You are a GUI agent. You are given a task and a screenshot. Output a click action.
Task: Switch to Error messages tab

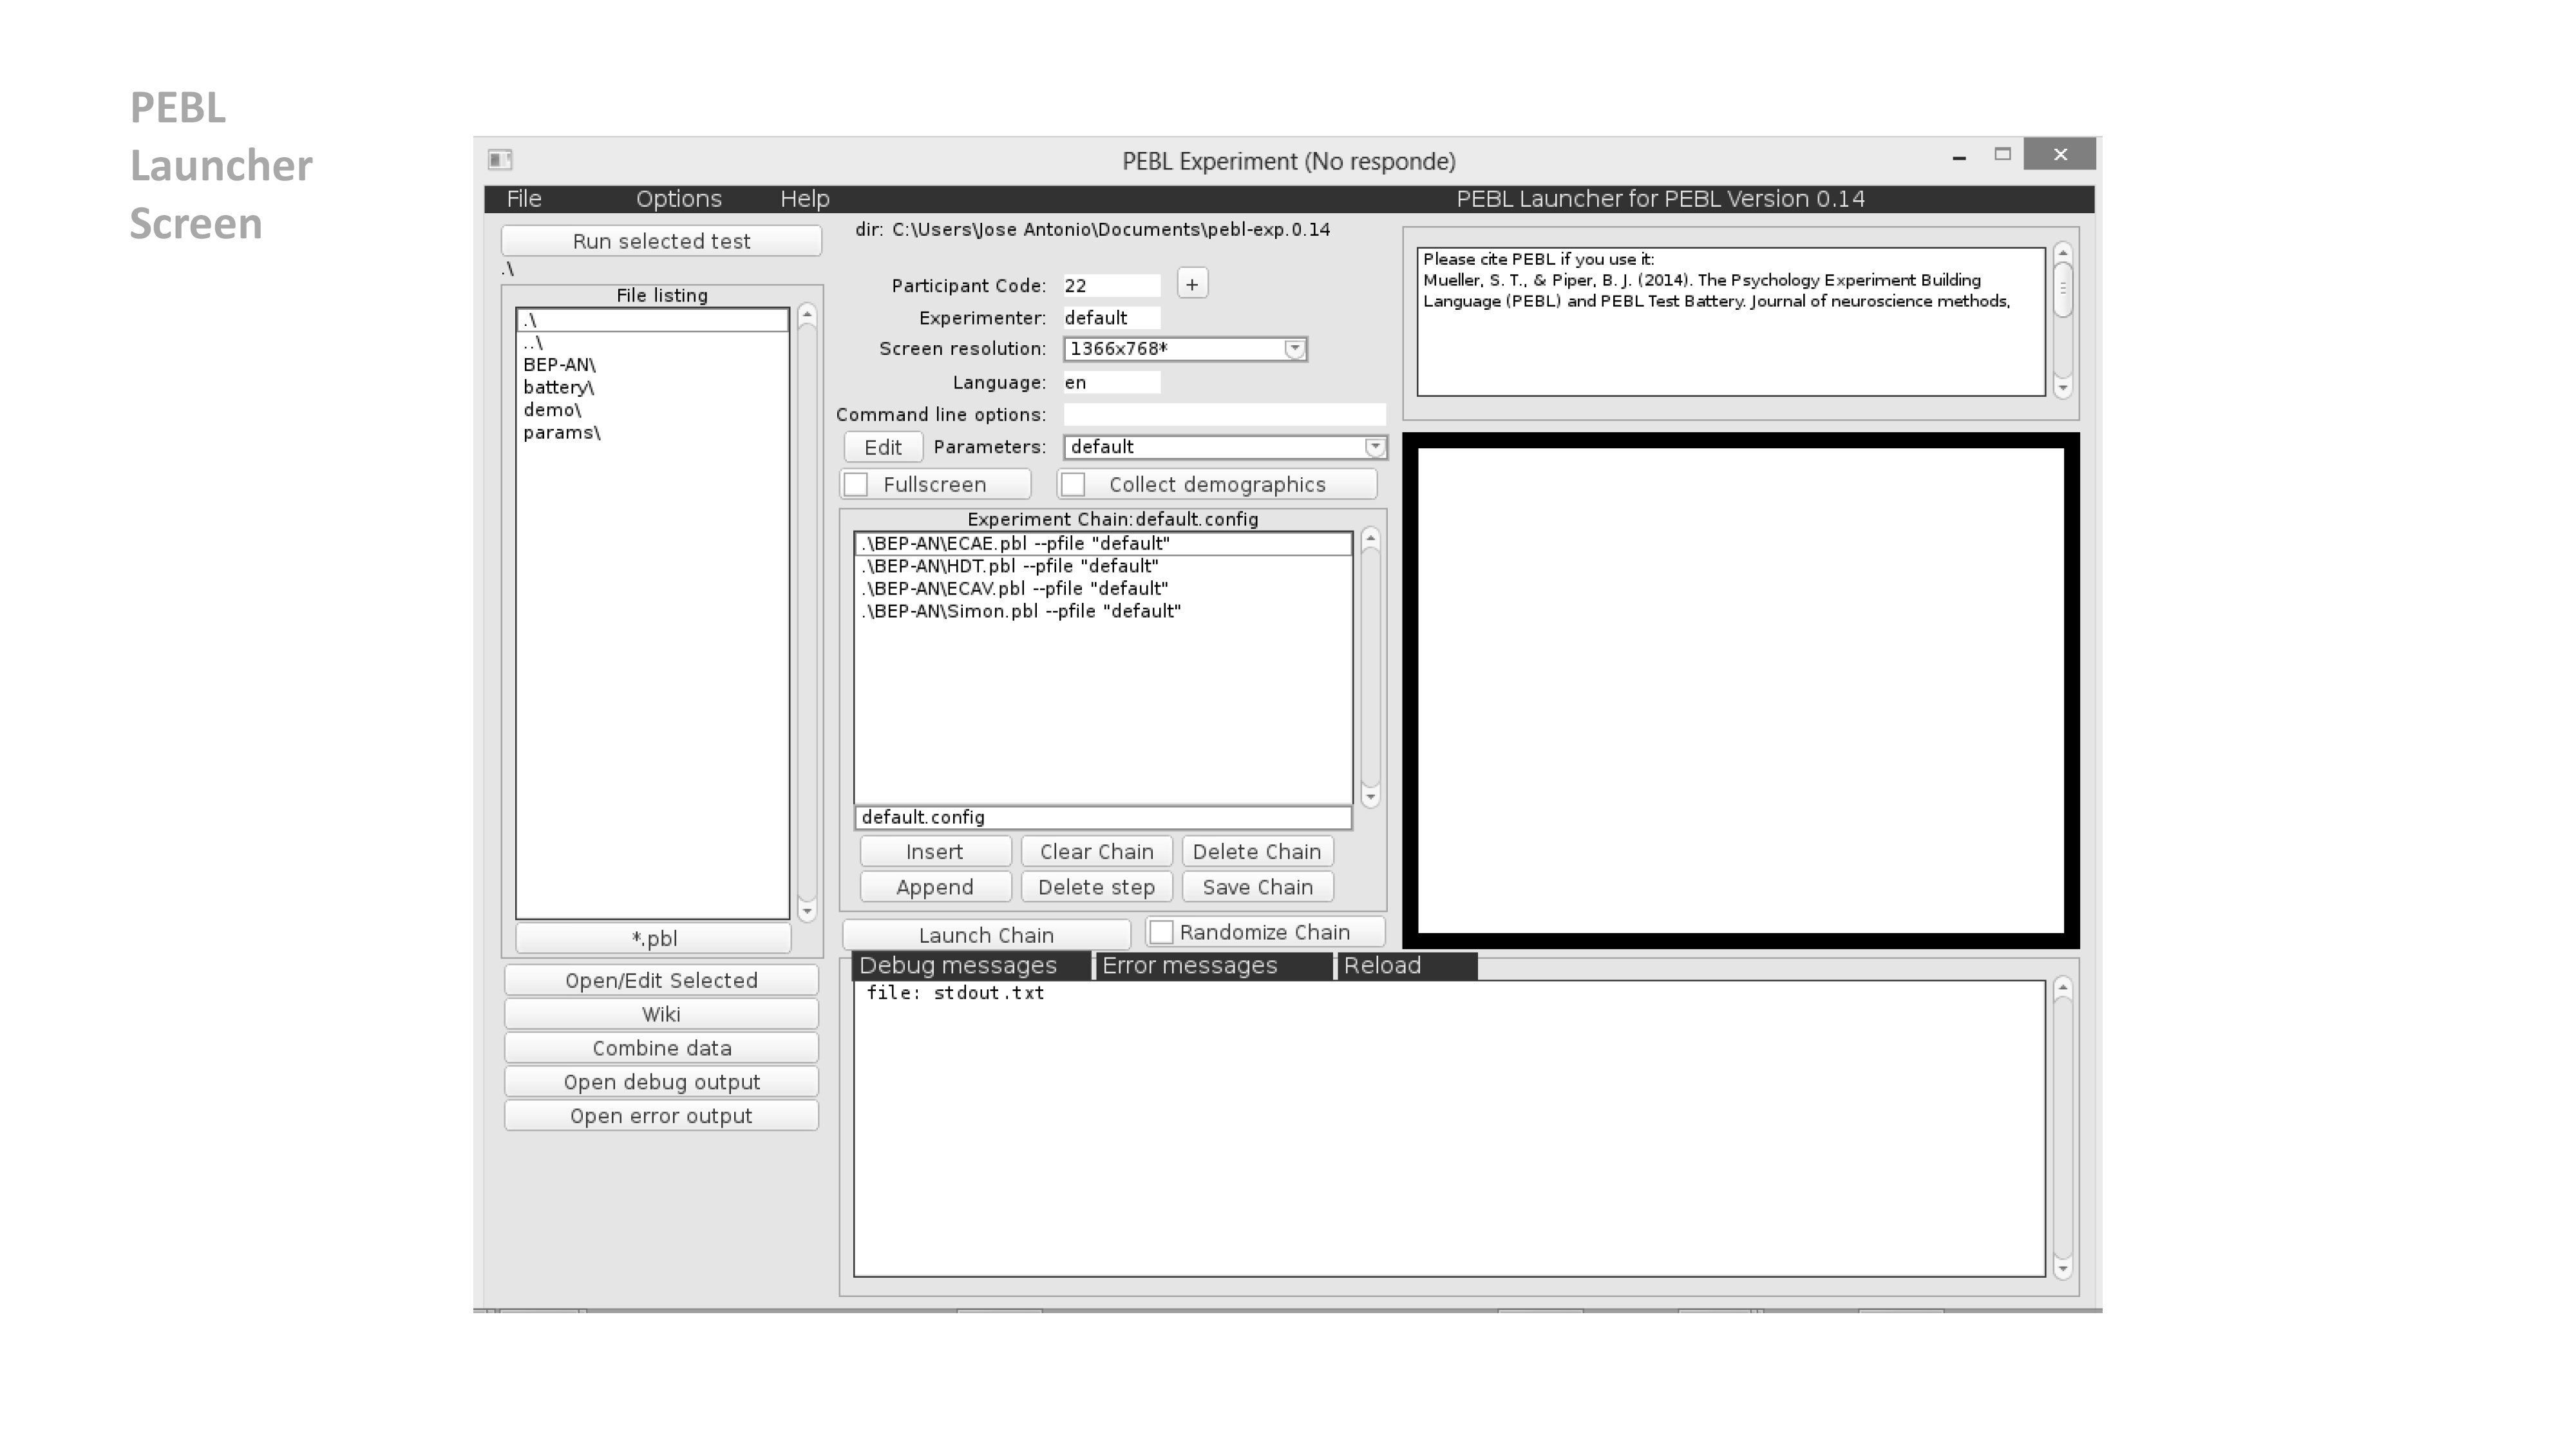[1189, 965]
